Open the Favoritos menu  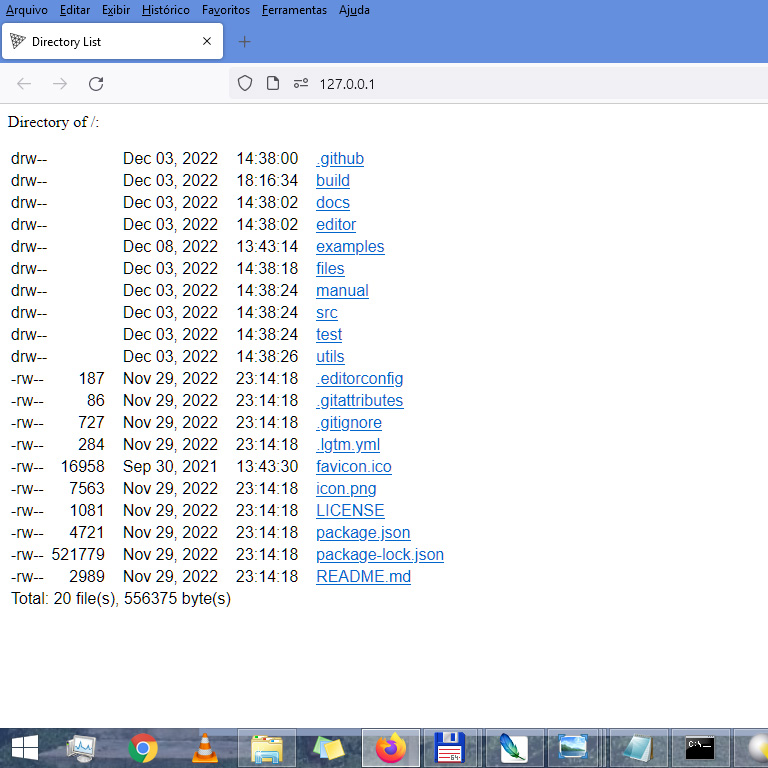226,10
